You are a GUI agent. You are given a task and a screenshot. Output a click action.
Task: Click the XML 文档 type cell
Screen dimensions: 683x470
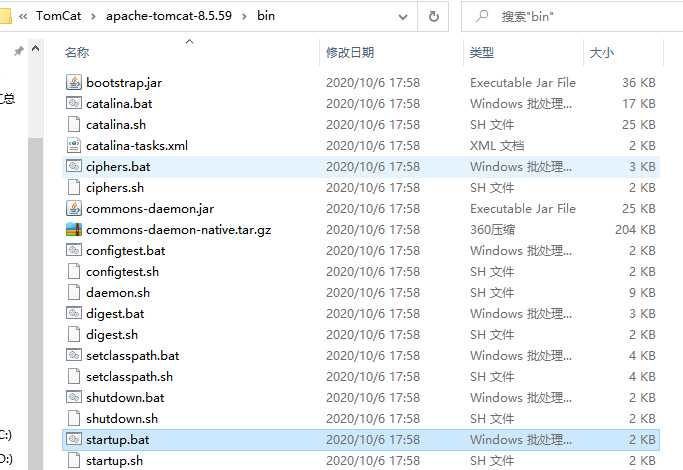click(x=497, y=145)
